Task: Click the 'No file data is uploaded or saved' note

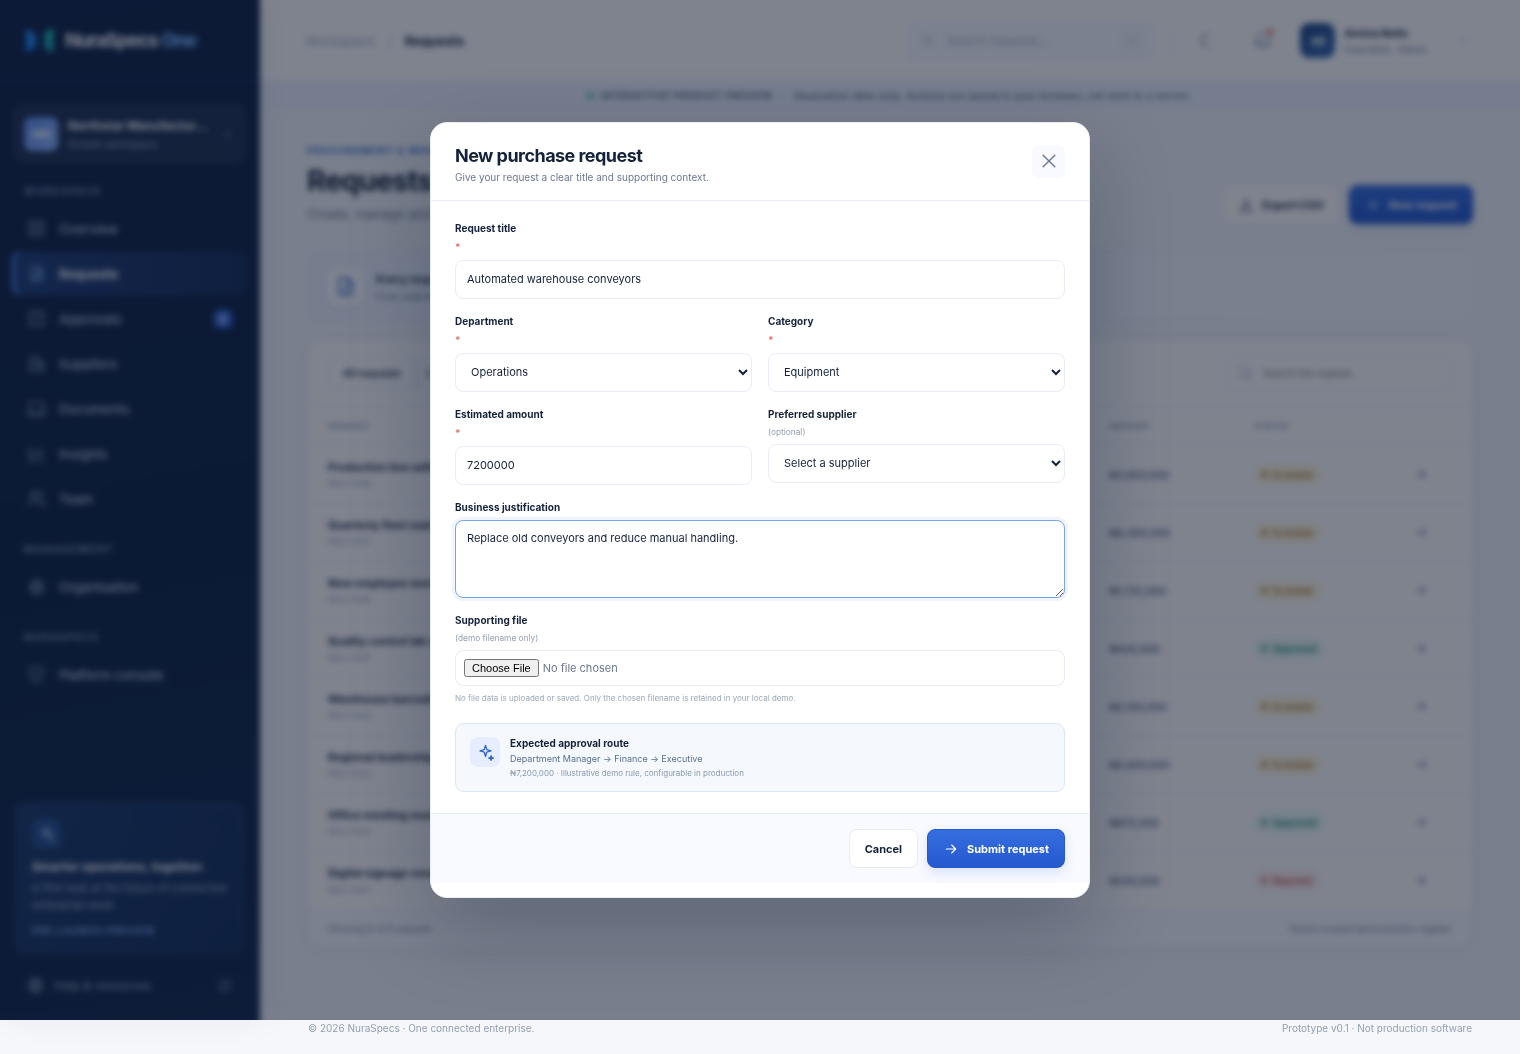Action: 625,698
